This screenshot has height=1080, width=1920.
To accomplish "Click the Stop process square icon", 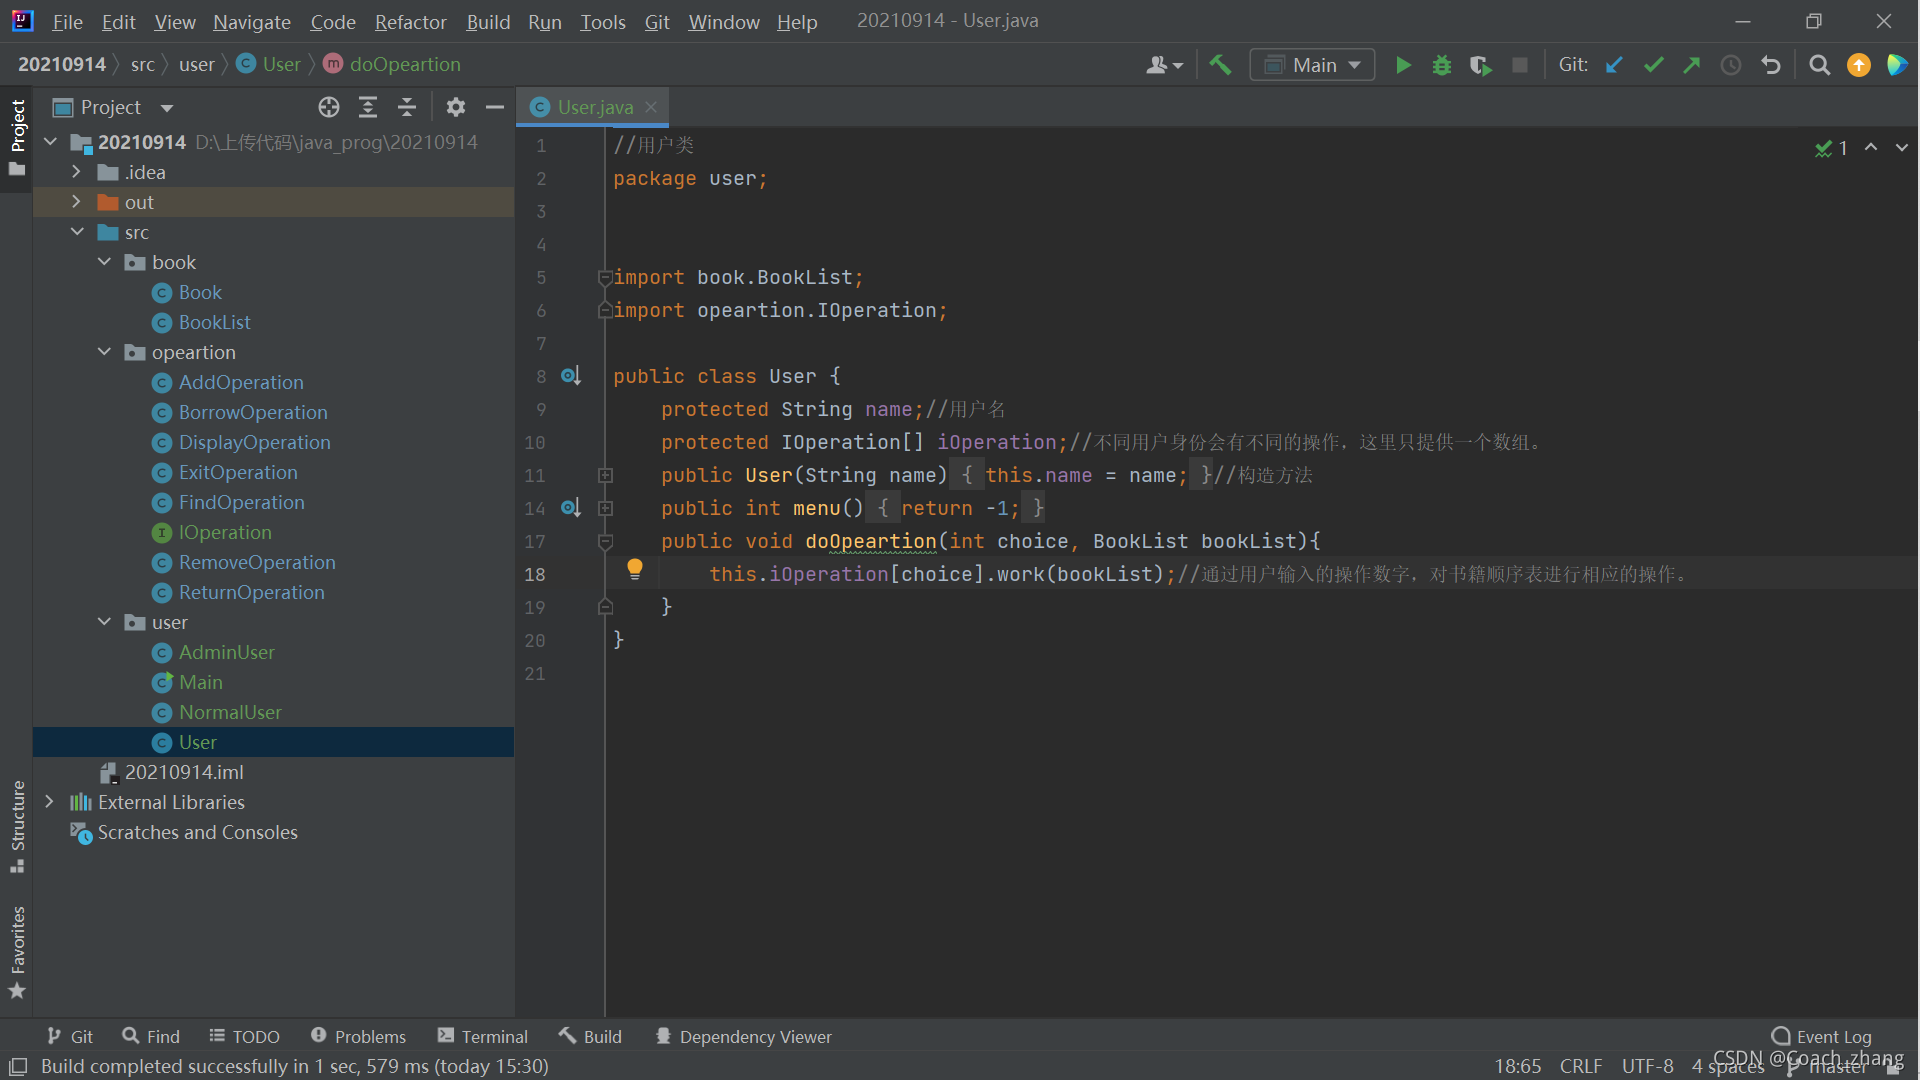I will tap(1519, 65).
